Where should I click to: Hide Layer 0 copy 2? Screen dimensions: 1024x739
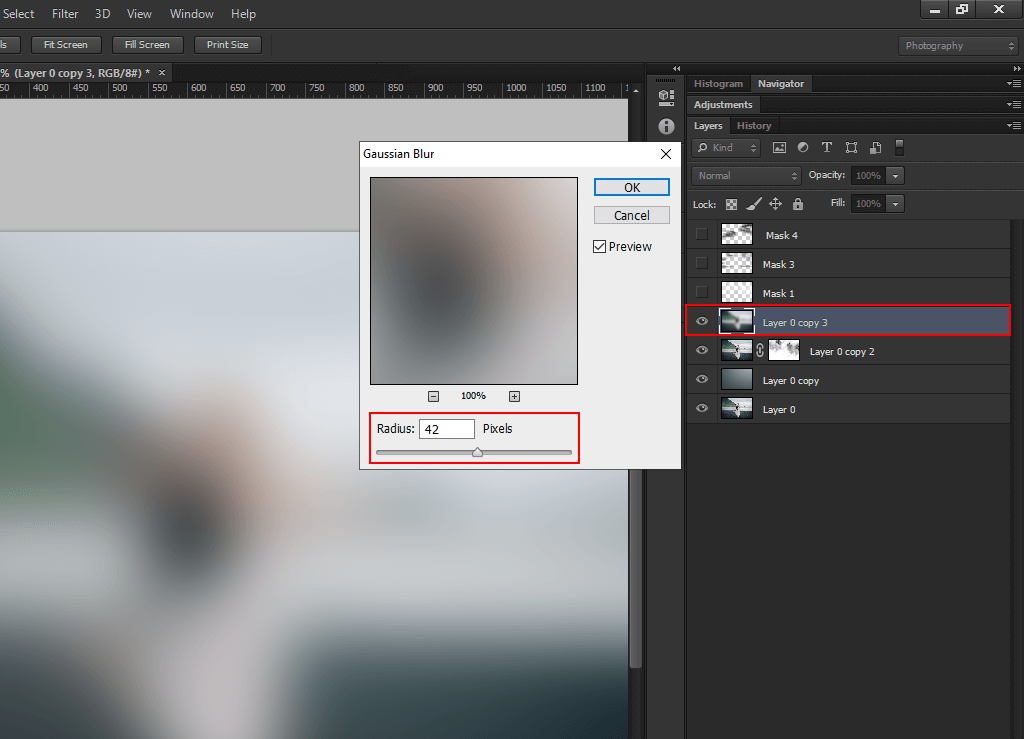coord(702,351)
